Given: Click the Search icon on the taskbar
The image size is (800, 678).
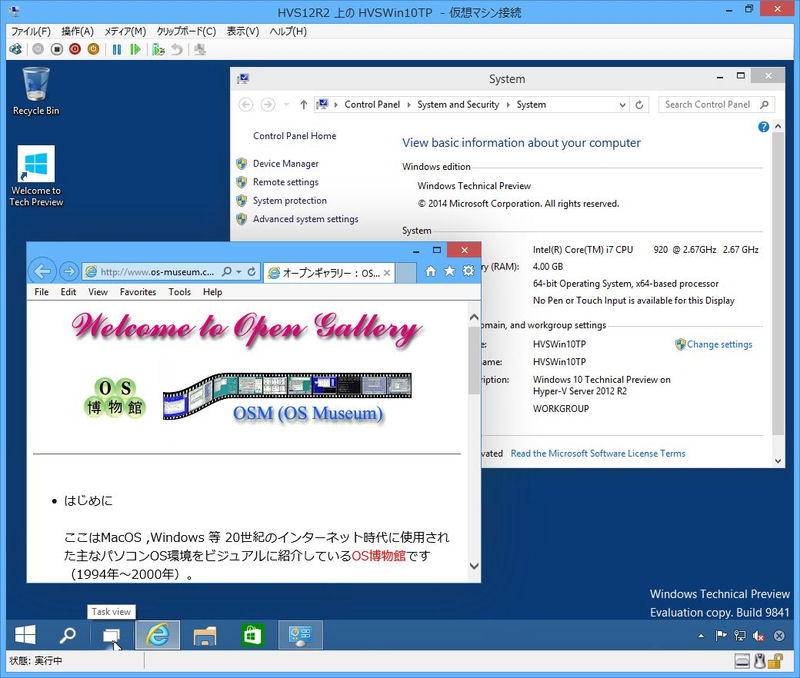Looking at the screenshot, I should pyautogui.click(x=67, y=635).
